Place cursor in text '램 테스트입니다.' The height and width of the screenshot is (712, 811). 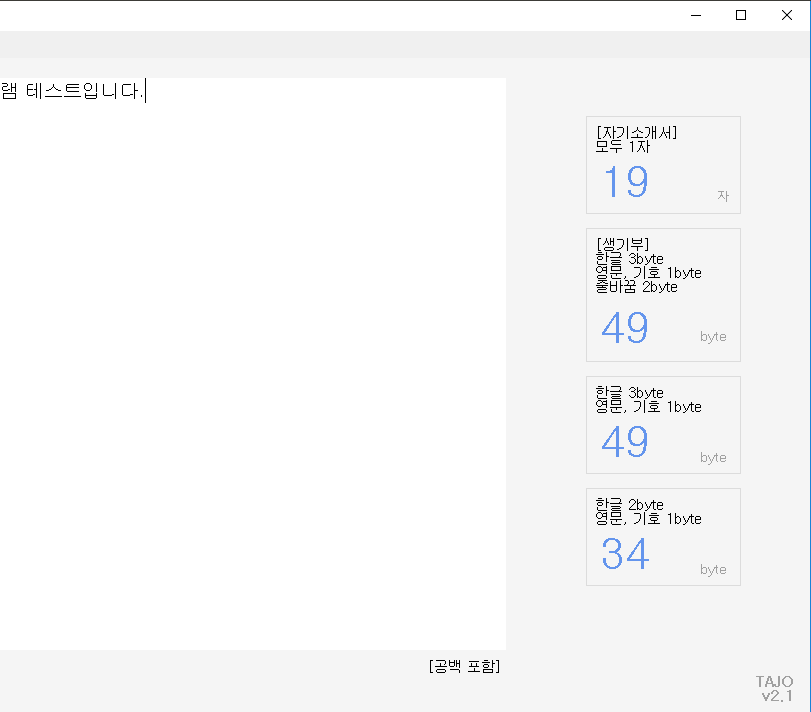pos(72,91)
